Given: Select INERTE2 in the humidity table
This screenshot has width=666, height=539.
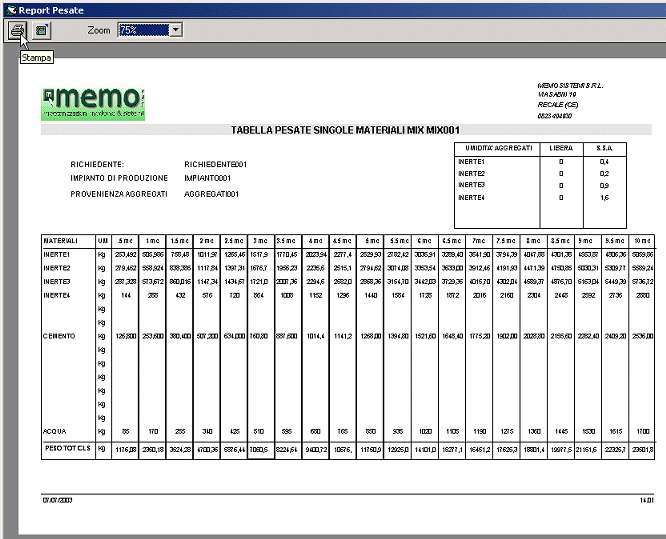Looking at the screenshot, I should coord(471,174).
